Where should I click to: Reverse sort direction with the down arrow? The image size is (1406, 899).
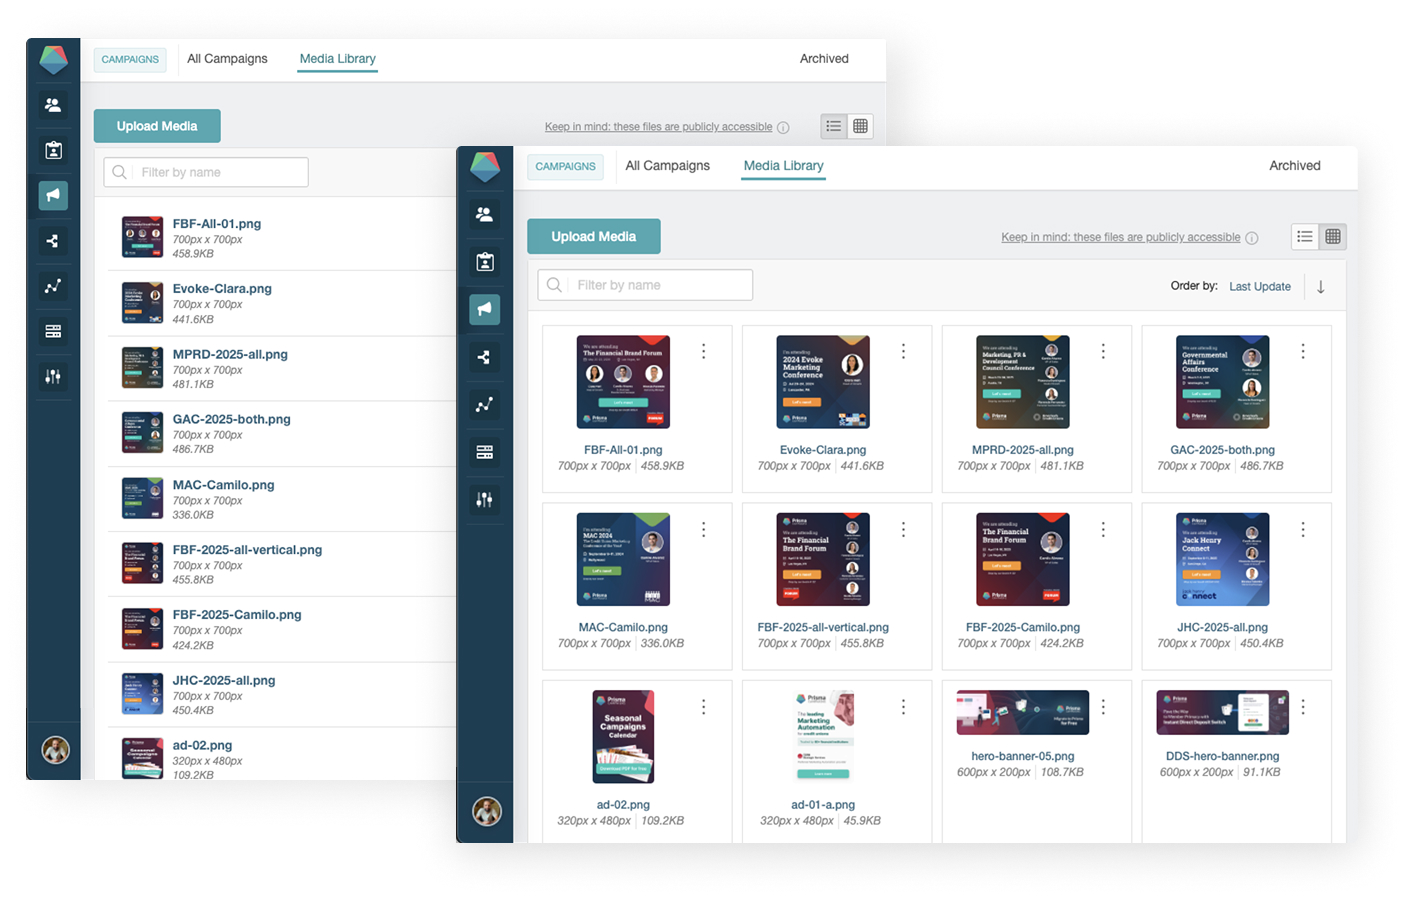point(1321,287)
